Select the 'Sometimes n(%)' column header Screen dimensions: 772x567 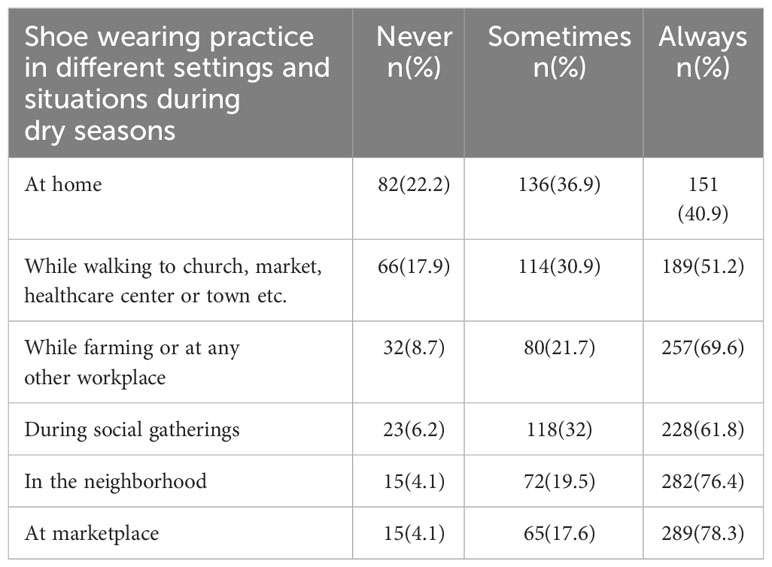(554, 83)
